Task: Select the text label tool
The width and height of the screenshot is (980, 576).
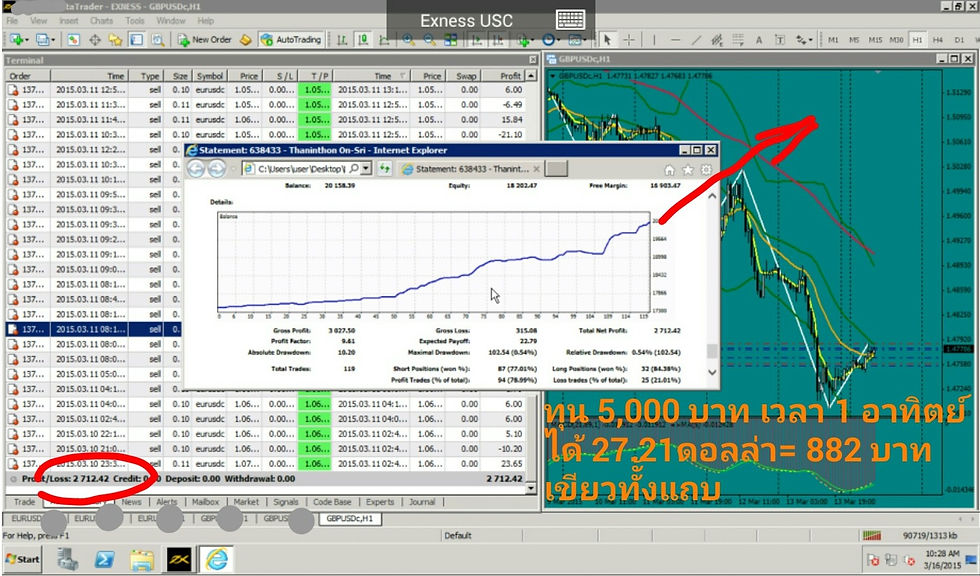Action: point(779,40)
